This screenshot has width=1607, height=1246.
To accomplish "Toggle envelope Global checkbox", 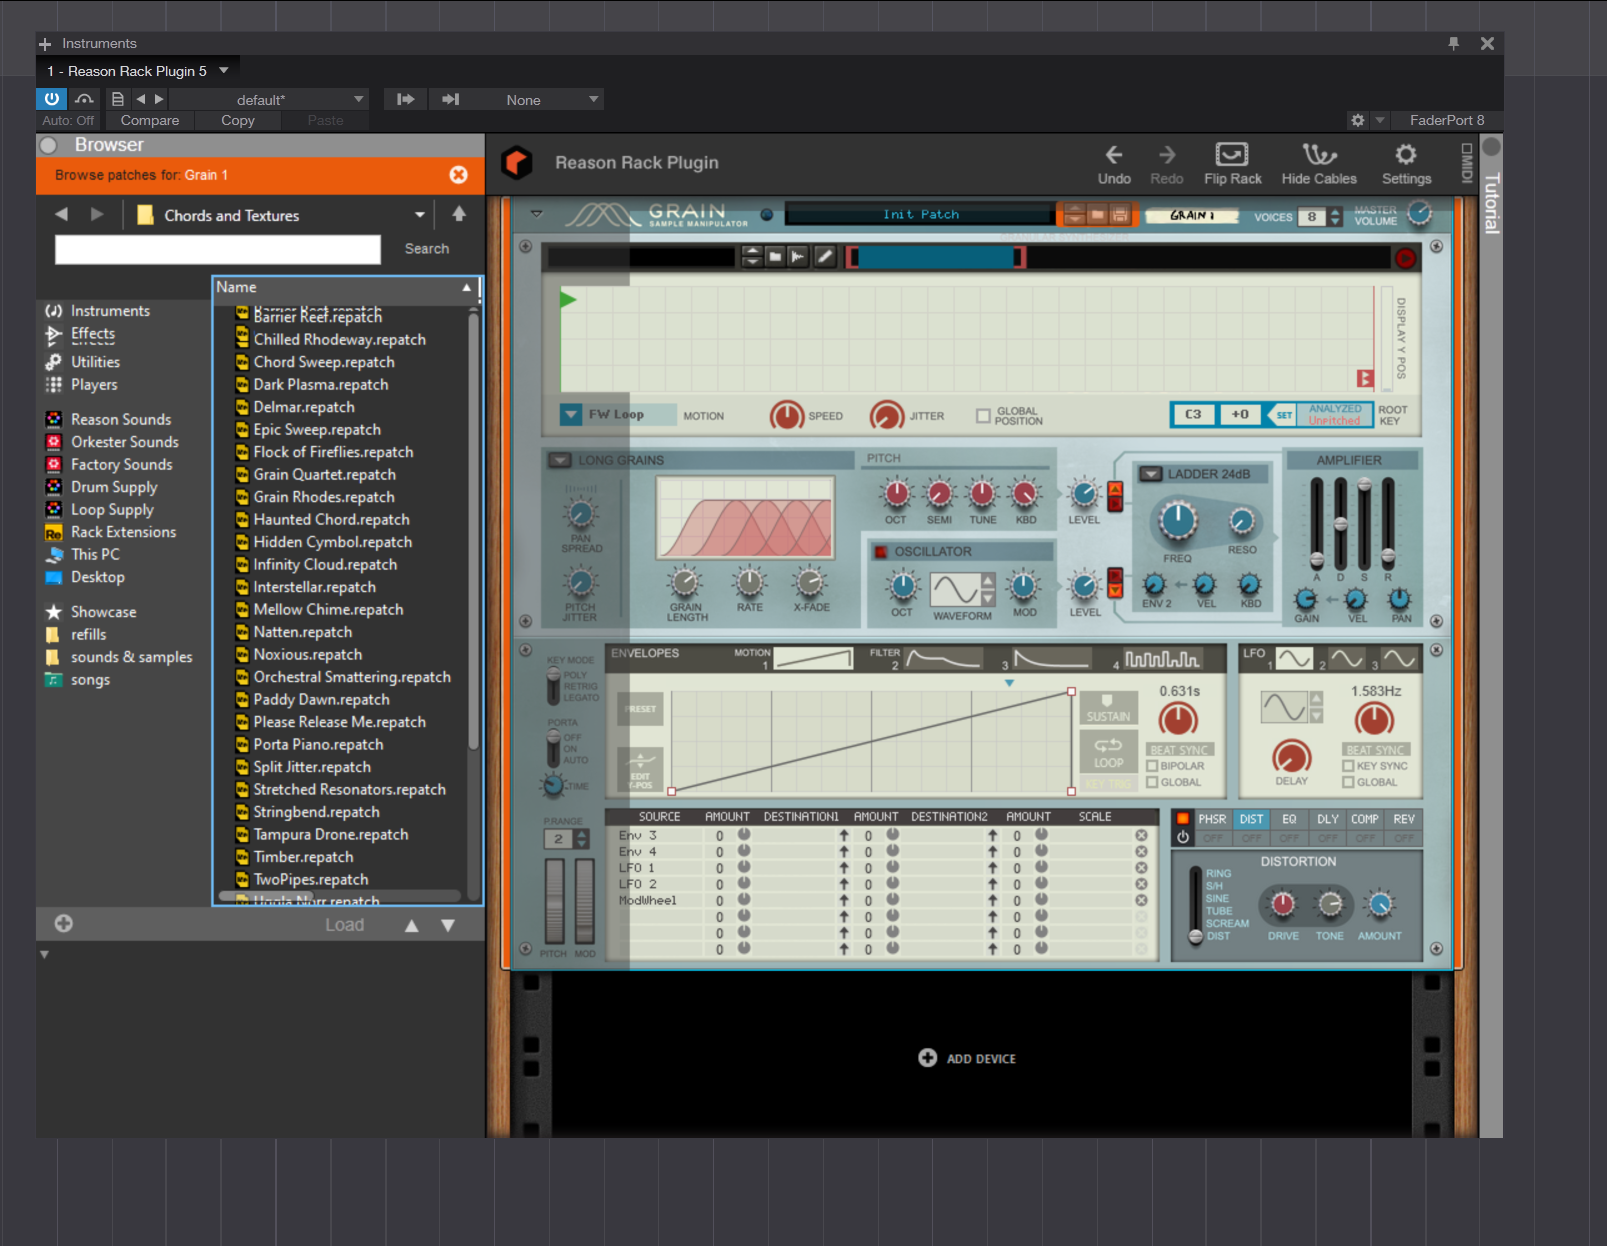I will click(x=1152, y=782).
